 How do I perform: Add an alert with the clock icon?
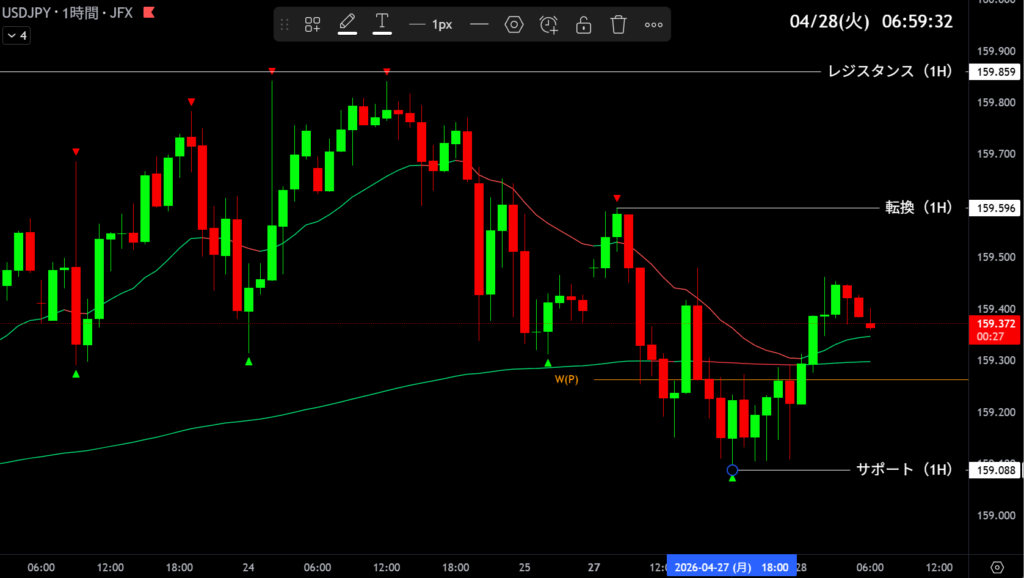[548, 25]
